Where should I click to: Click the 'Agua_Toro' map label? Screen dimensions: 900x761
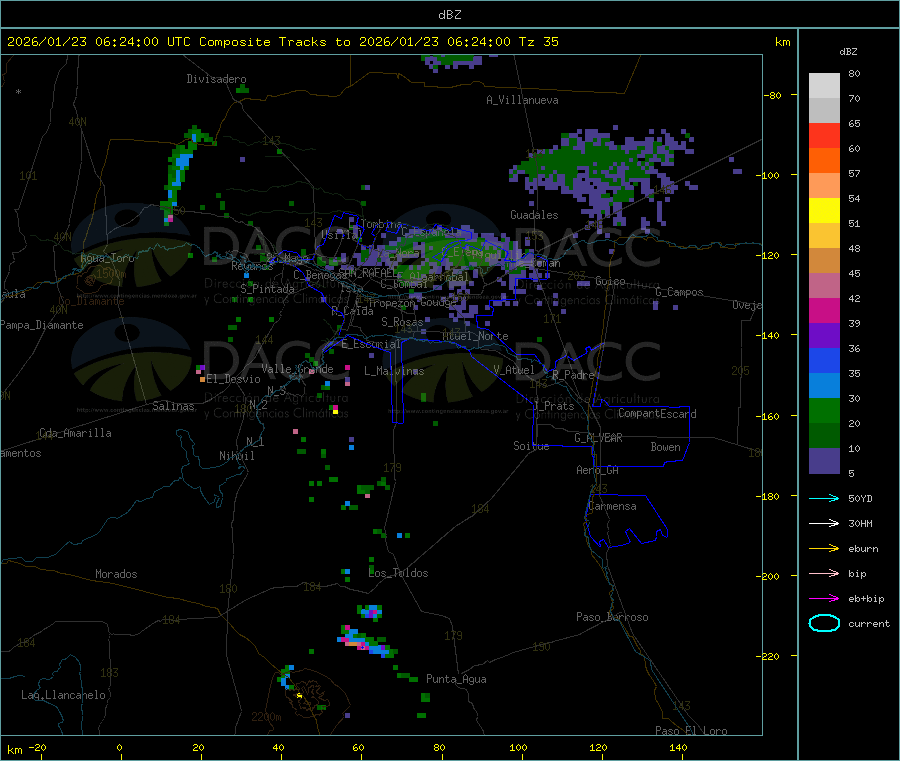coord(107,258)
